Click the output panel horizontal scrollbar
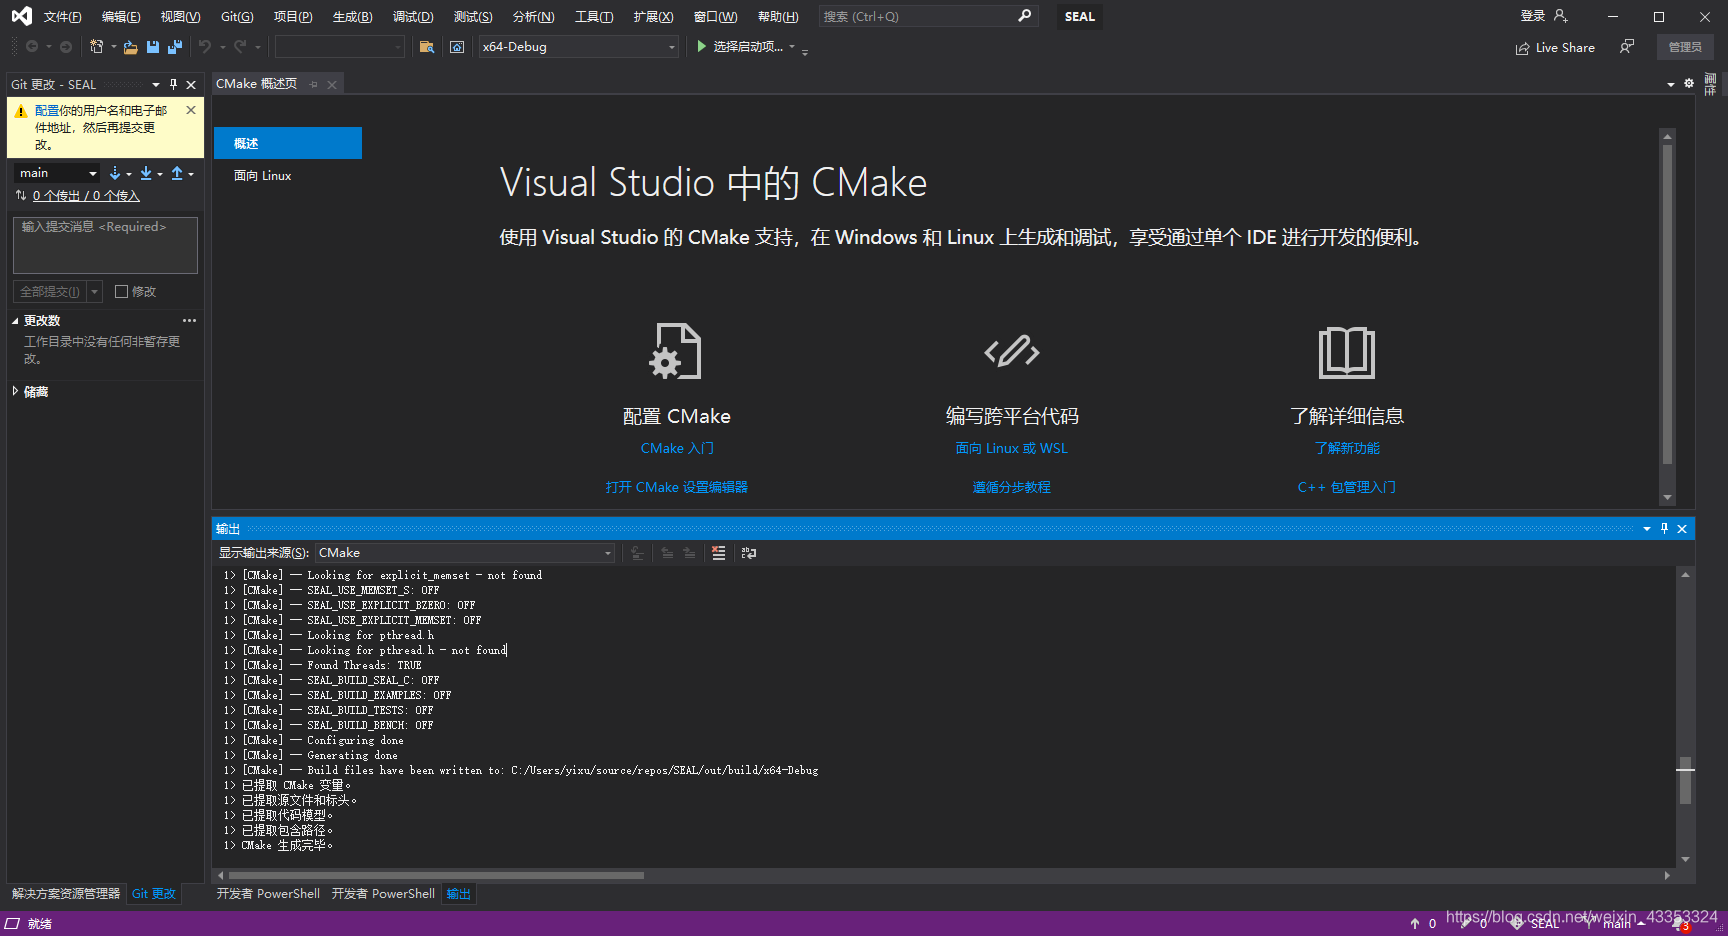 (436, 875)
